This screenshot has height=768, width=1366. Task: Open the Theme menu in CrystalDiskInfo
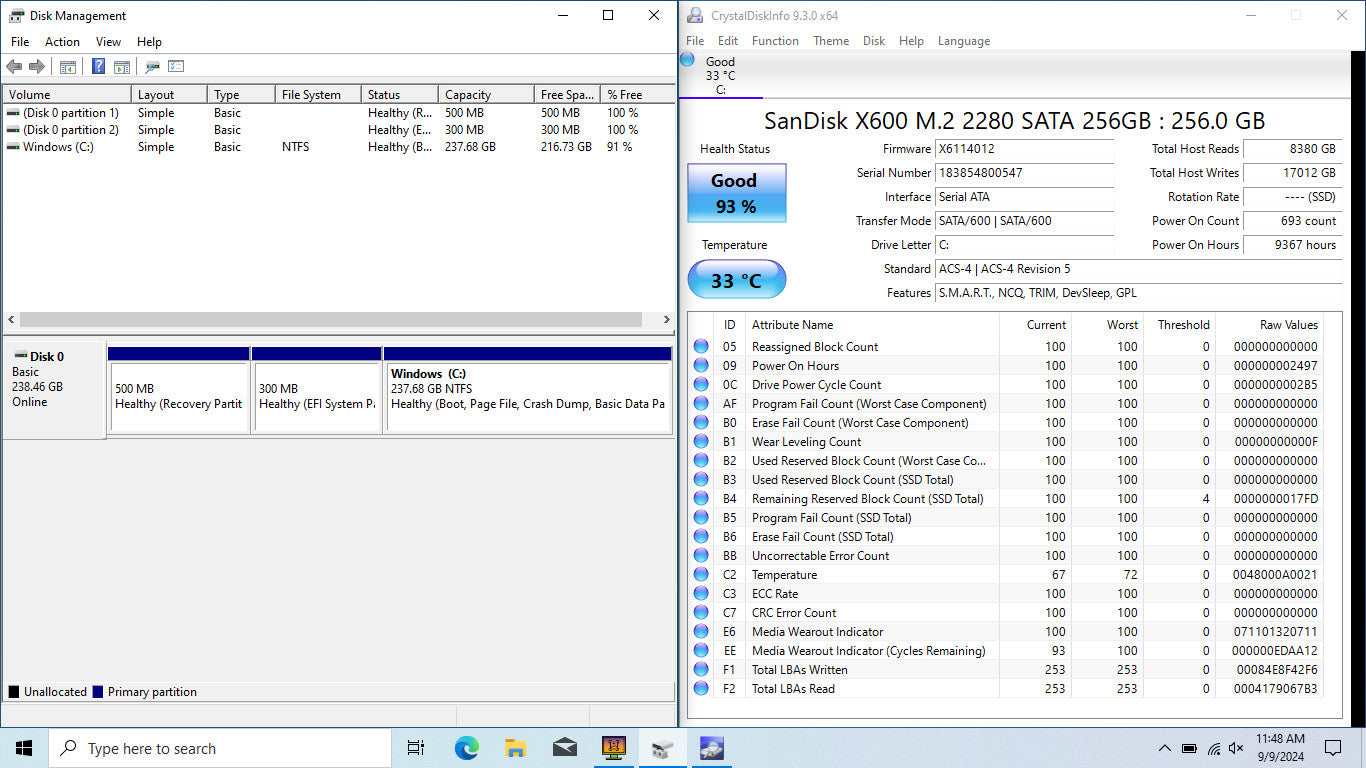pos(831,41)
